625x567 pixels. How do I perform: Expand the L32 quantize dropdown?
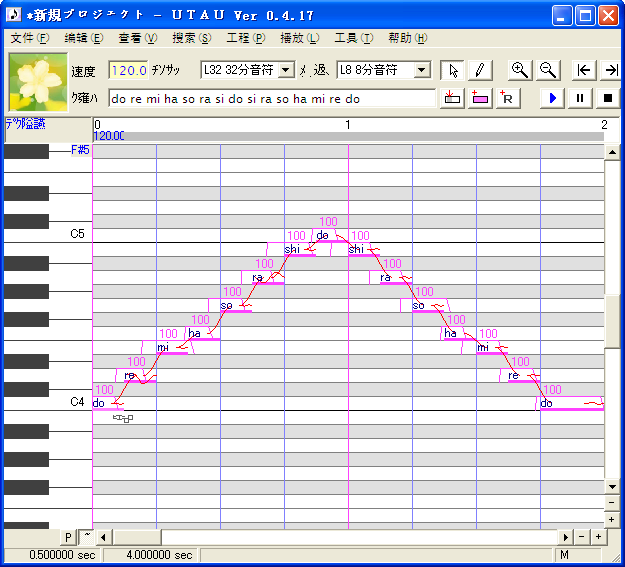click(285, 70)
